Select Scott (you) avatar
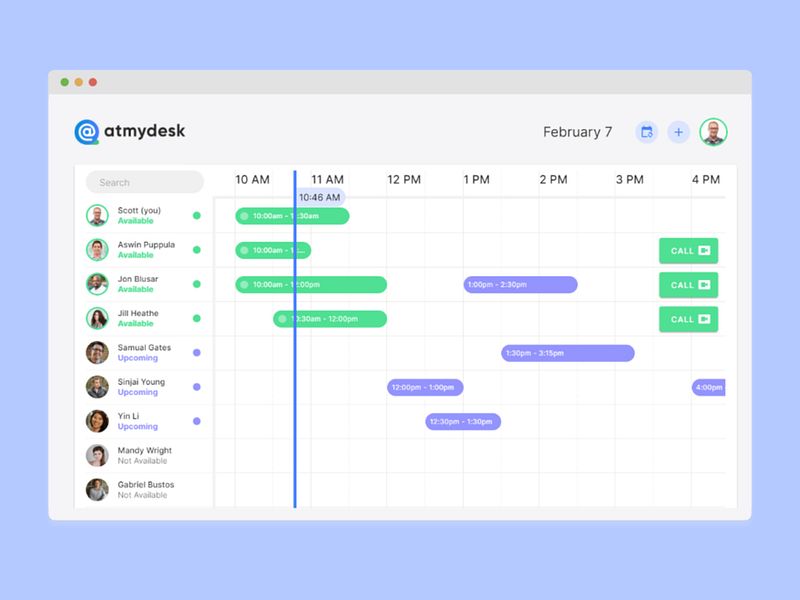Screen dimensions: 800x600 (x=97, y=215)
